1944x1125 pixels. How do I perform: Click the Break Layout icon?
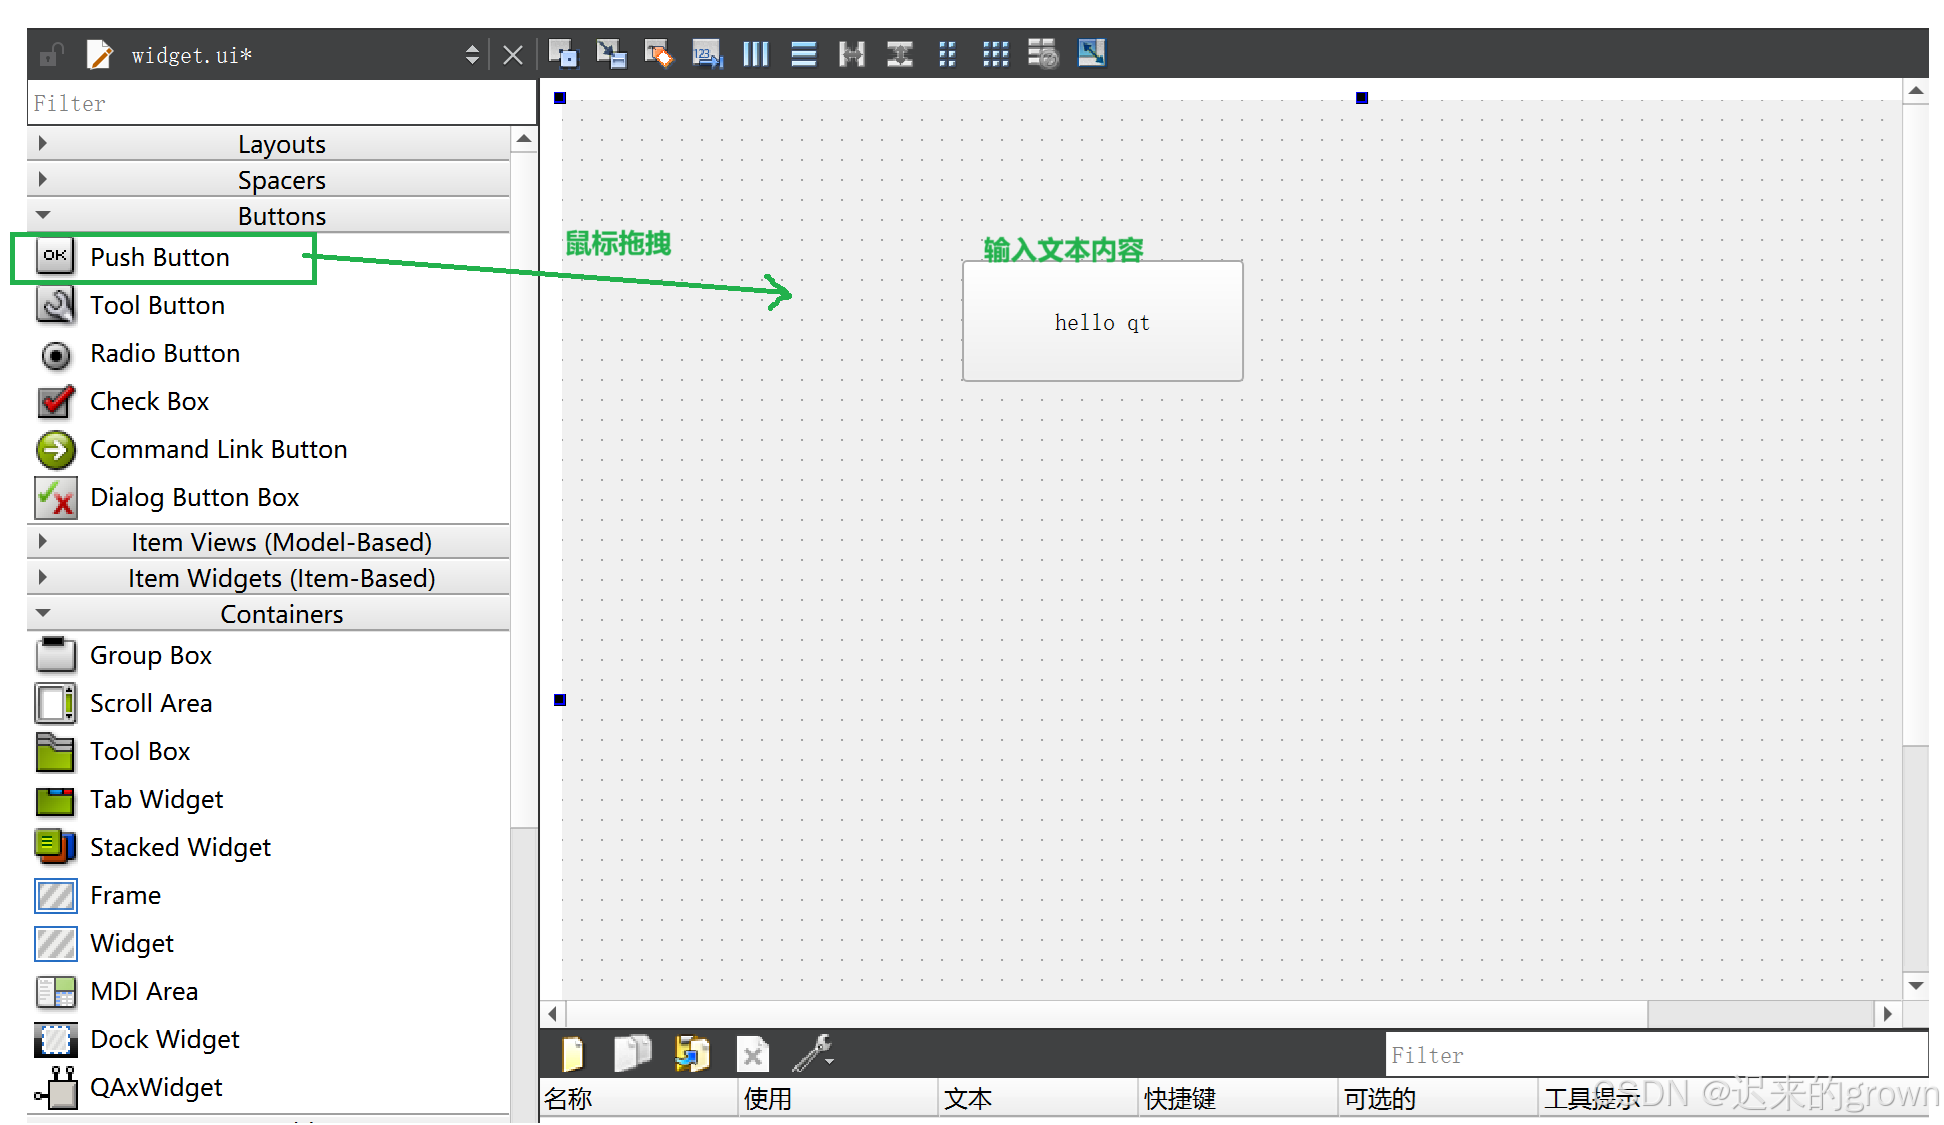(x=1043, y=54)
